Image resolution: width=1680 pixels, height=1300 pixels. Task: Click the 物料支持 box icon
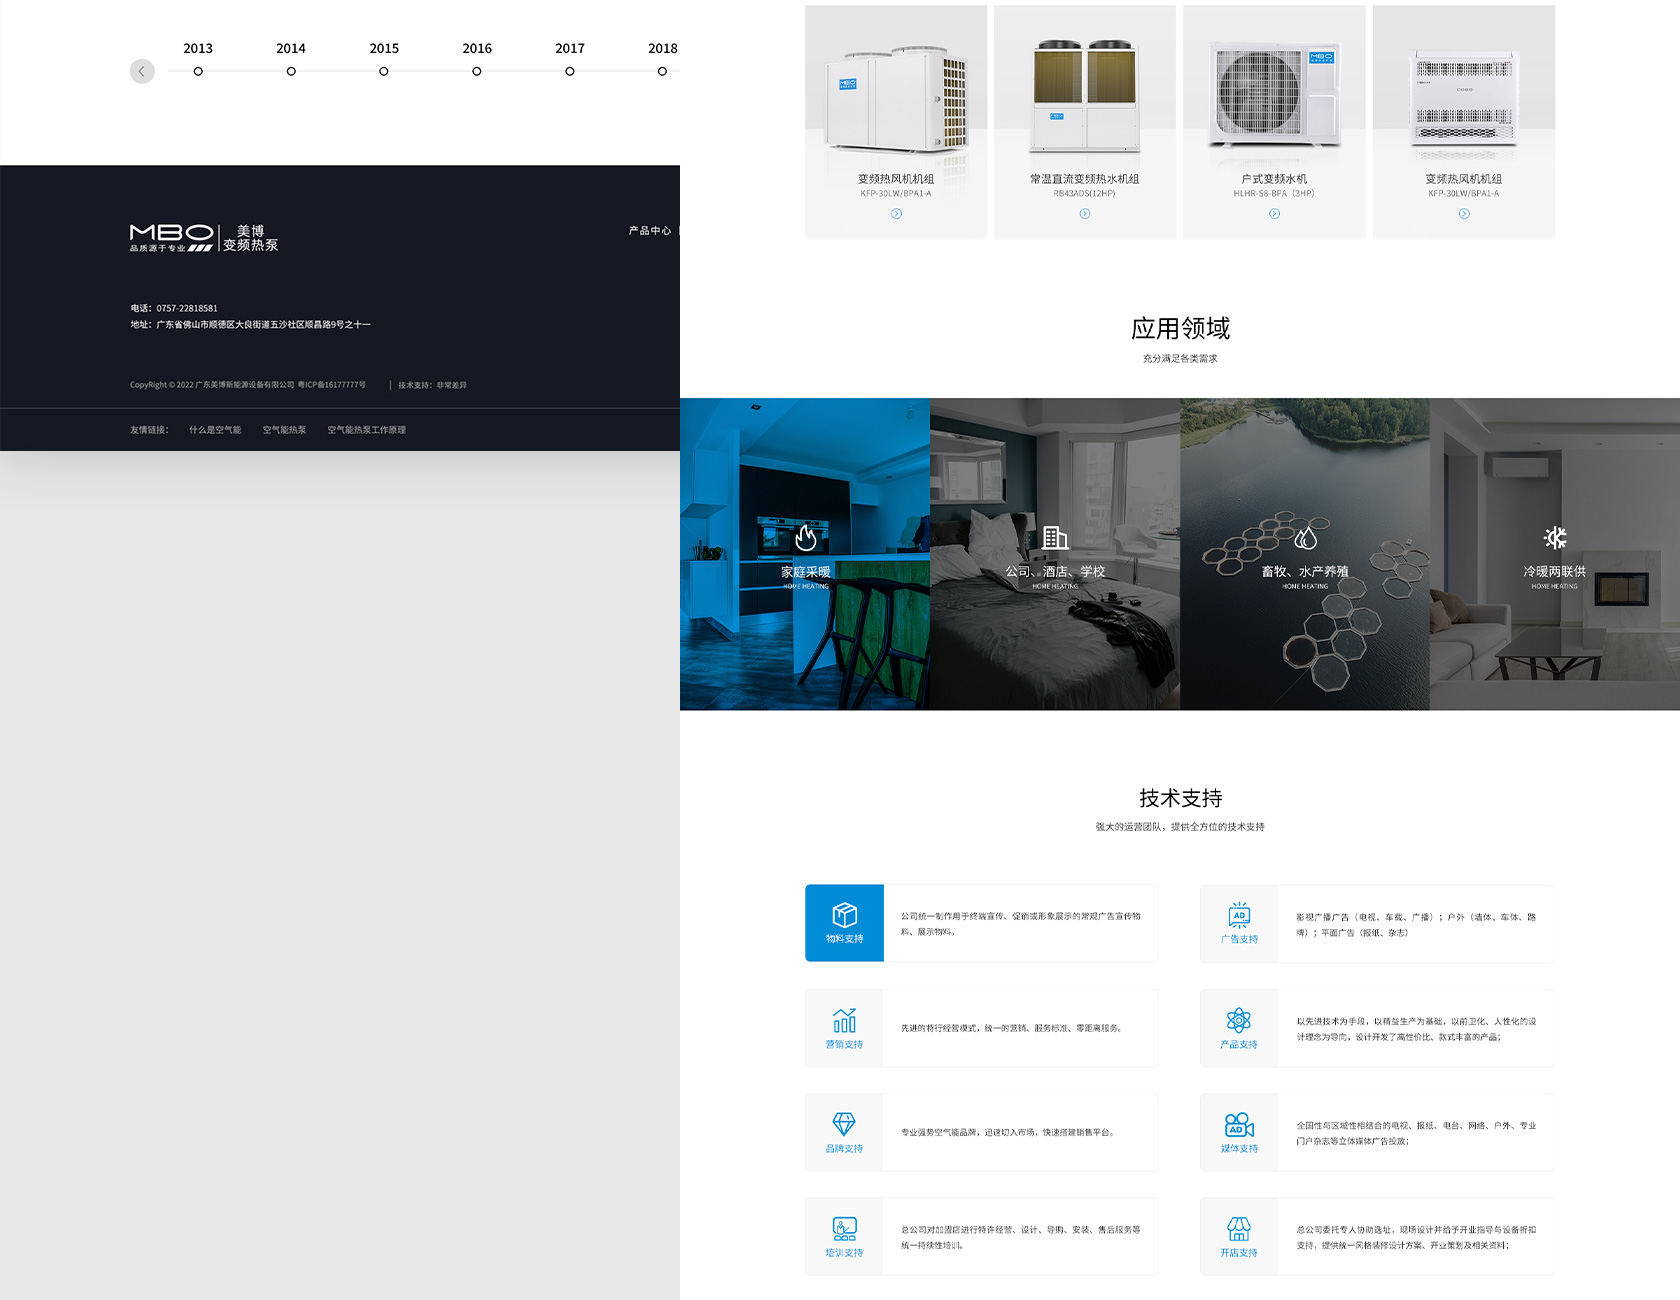click(844, 915)
